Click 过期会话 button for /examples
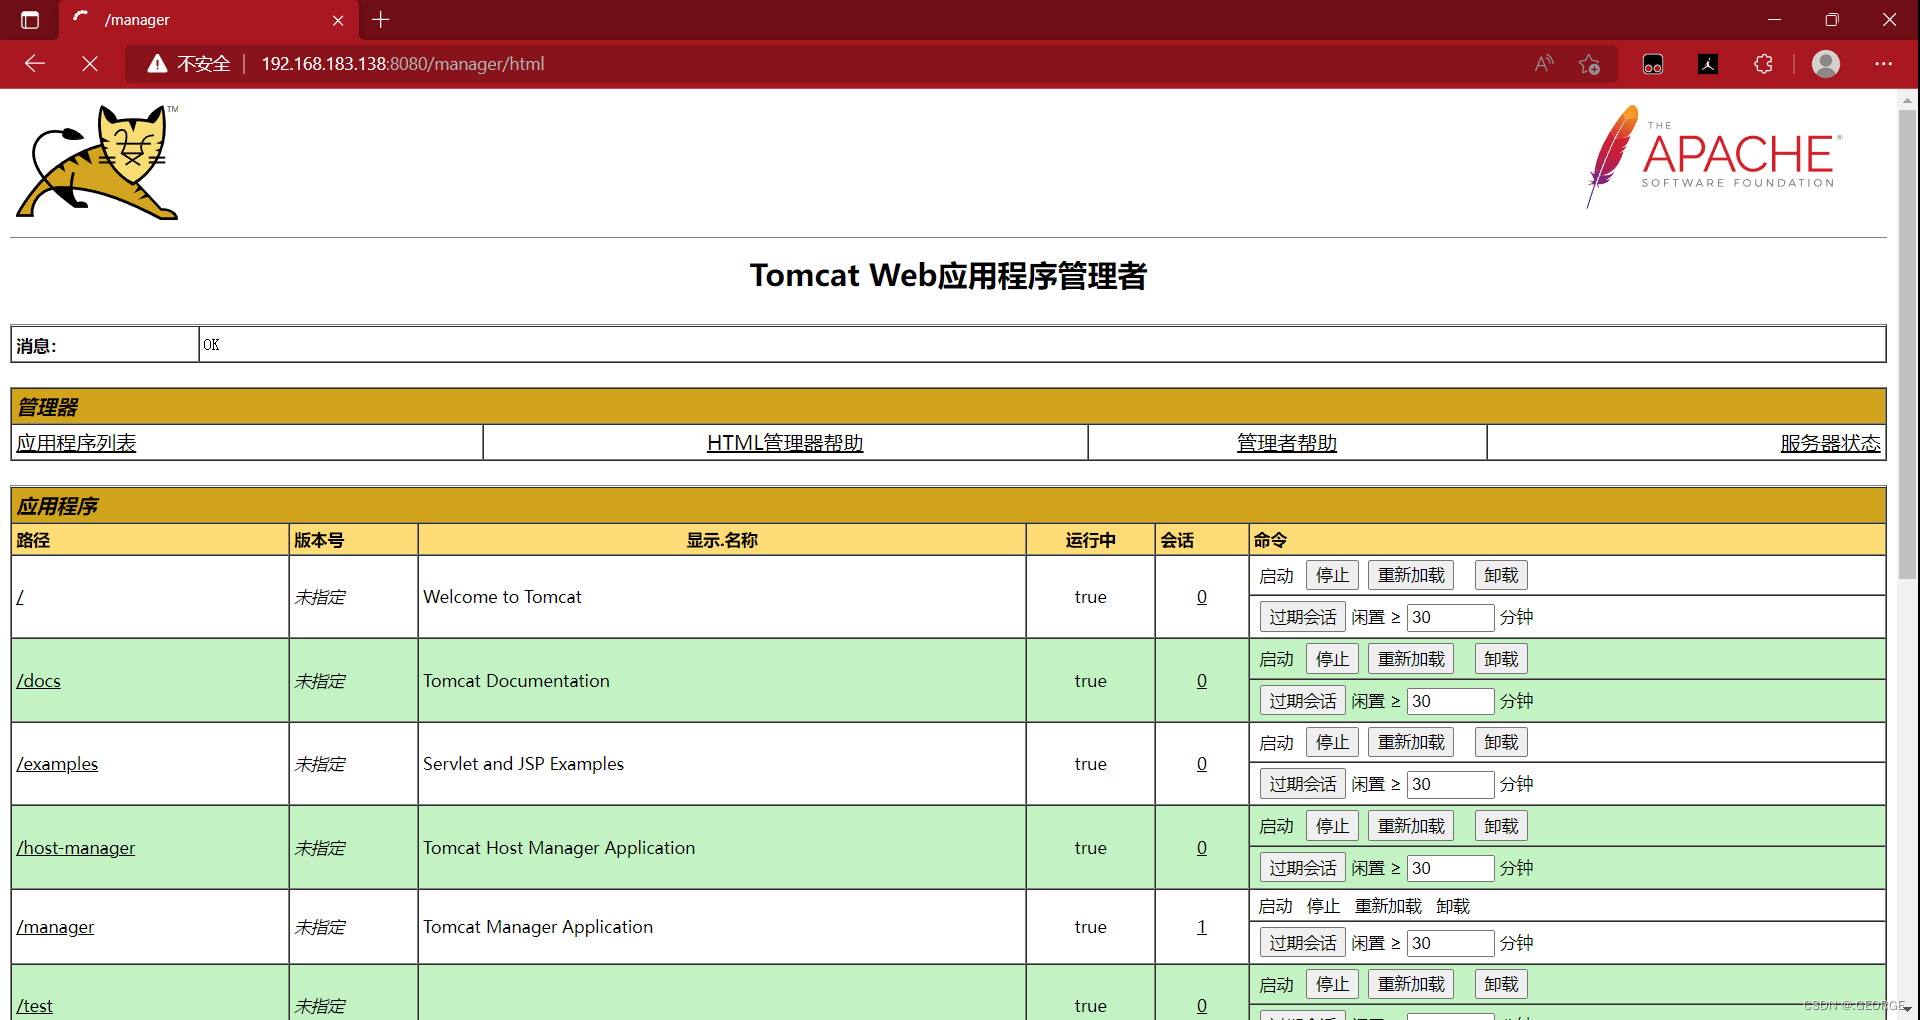The width and height of the screenshot is (1920, 1020). click(1302, 784)
